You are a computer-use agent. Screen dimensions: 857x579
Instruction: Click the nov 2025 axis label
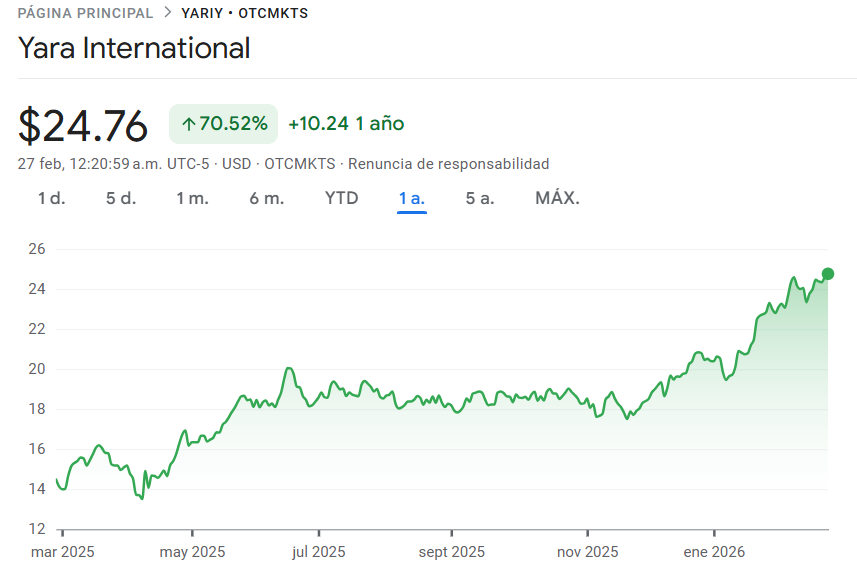pos(588,552)
